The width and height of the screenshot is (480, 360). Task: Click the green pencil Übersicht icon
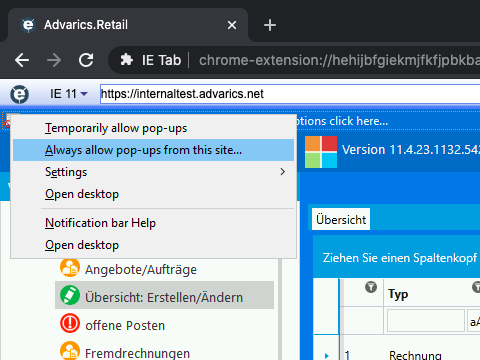point(70,295)
